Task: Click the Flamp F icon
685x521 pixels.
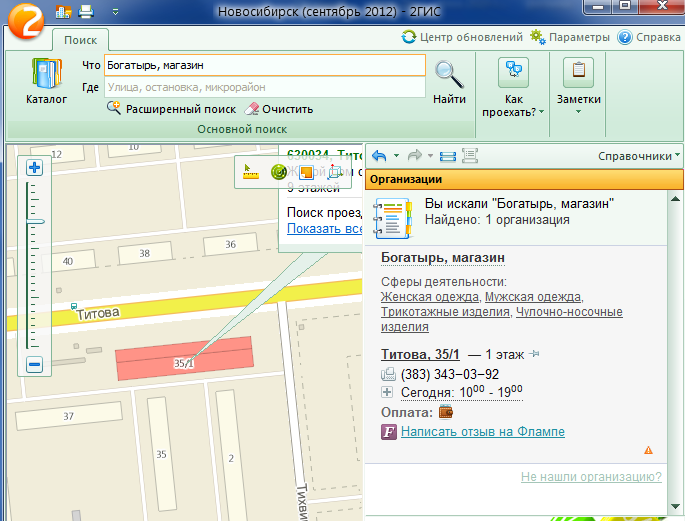Action: tap(388, 432)
